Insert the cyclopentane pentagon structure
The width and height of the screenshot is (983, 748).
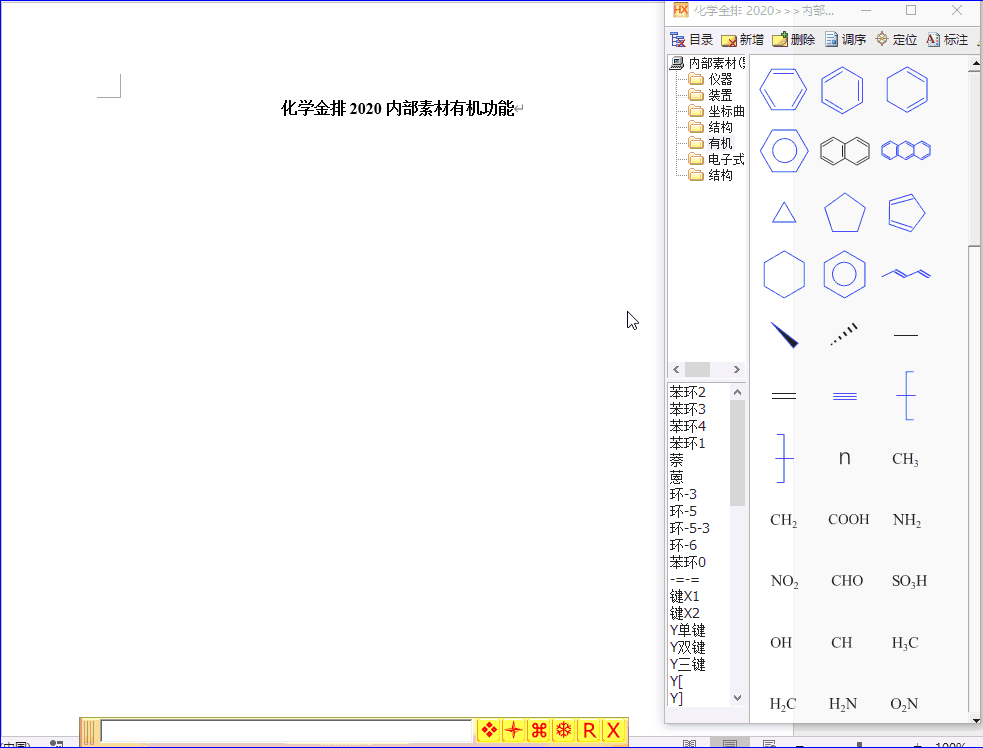pyautogui.click(x=844, y=213)
